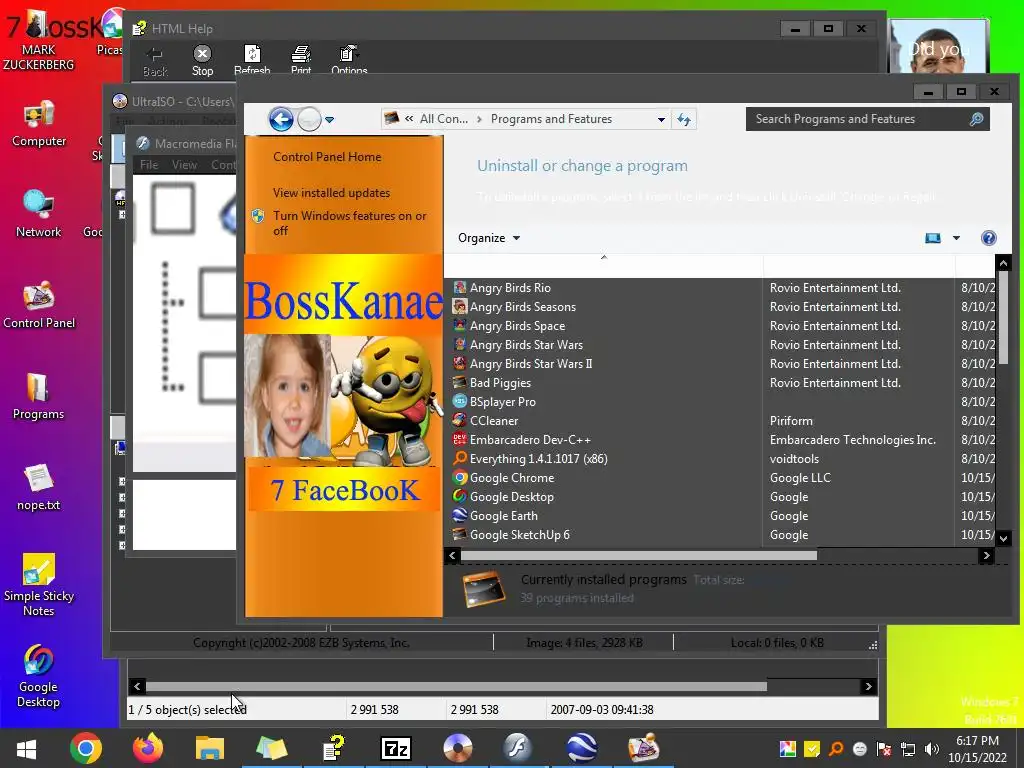1024x768 pixels.
Task: Click Print in HTML Help toolbar
Action: (x=301, y=60)
